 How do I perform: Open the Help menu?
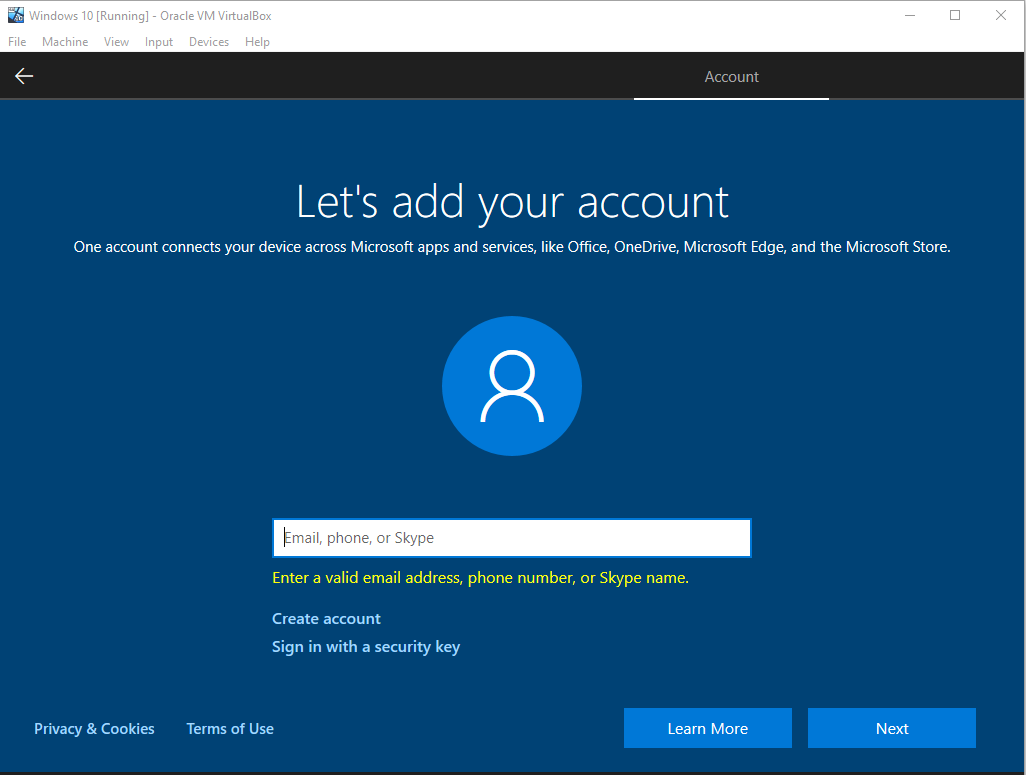coord(257,41)
